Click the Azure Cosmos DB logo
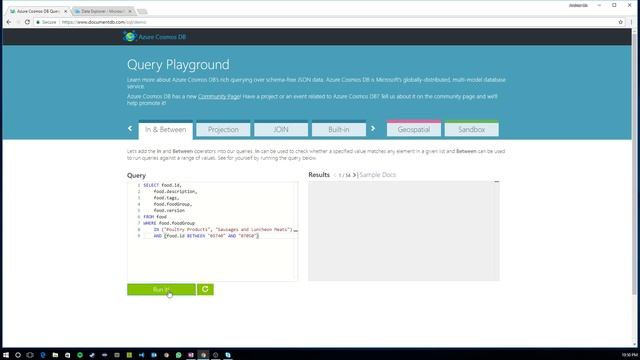The width and height of the screenshot is (640, 360). [154, 37]
